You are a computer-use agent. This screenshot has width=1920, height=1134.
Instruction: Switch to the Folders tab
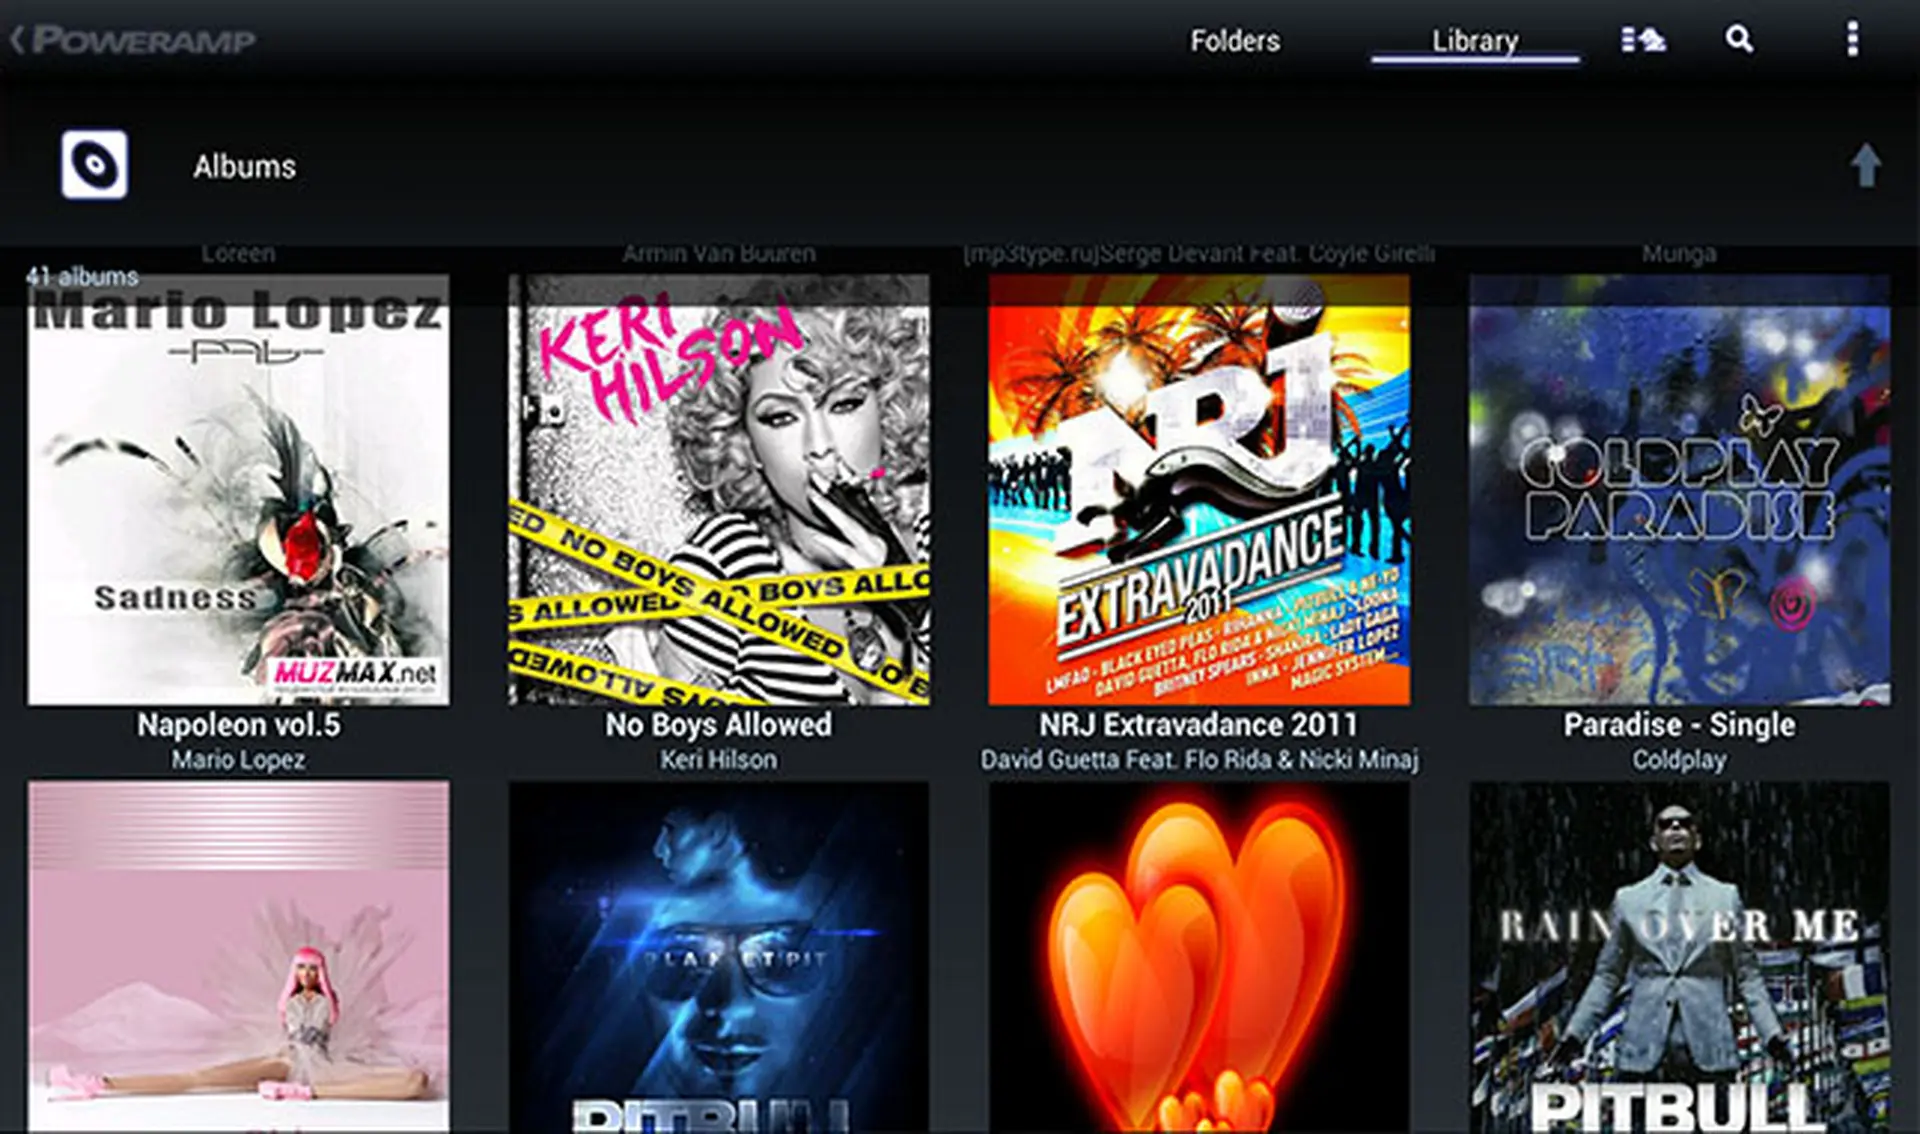coord(1235,41)
